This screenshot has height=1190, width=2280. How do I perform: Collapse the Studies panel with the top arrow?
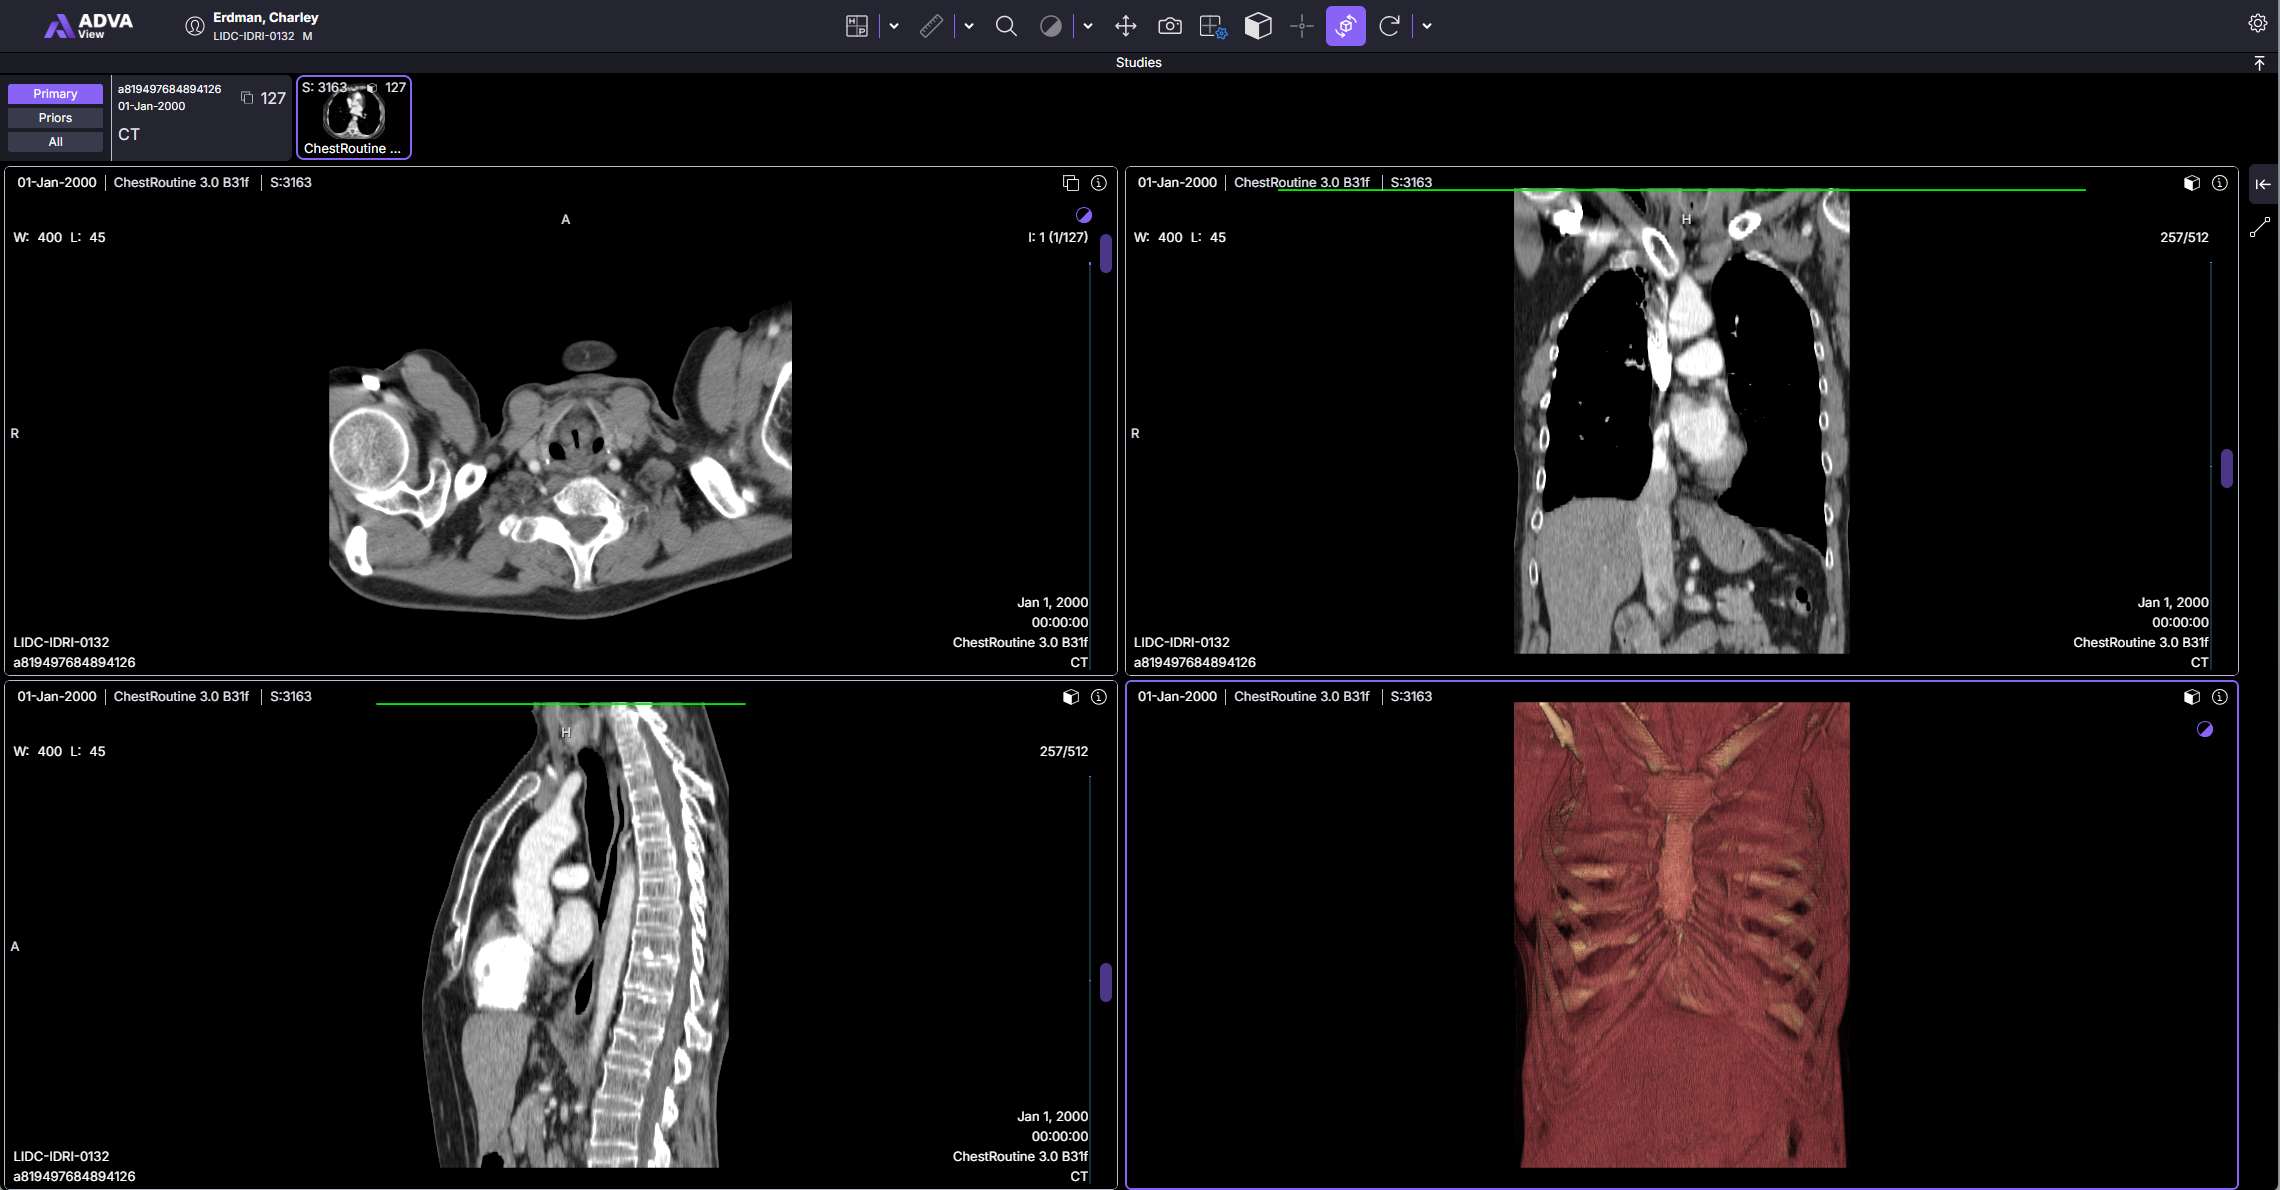pos(2259,63)
